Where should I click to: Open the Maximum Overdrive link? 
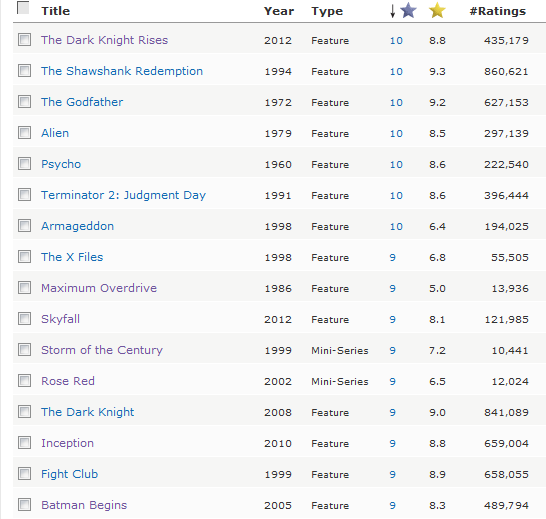click(x=99, y=288)
